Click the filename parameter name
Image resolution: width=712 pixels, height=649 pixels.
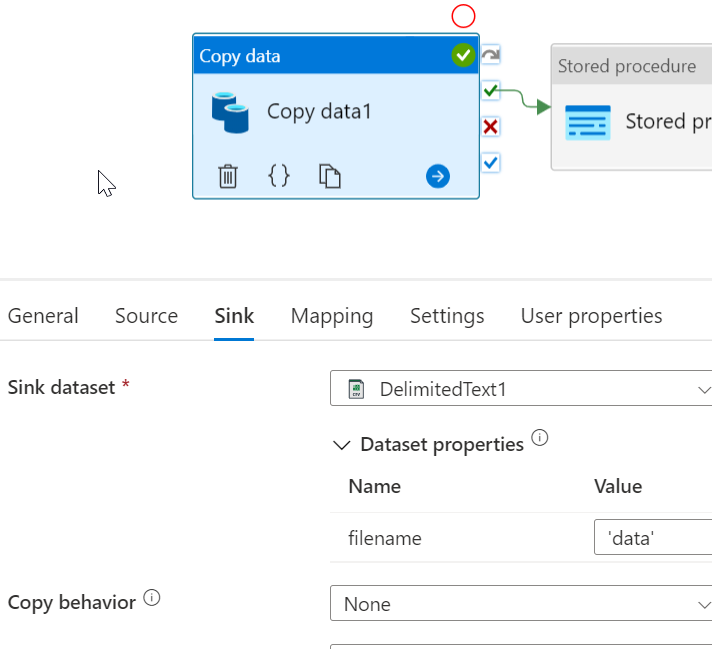(x=385, y=538)
